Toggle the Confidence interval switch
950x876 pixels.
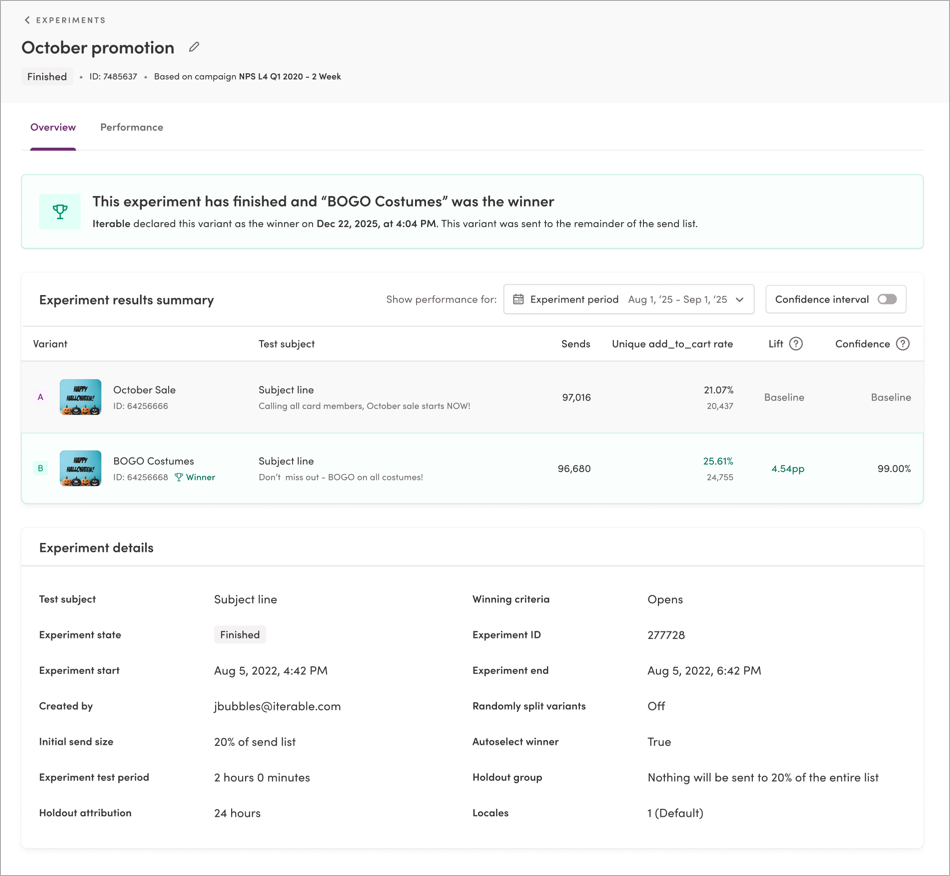[887, 299]
